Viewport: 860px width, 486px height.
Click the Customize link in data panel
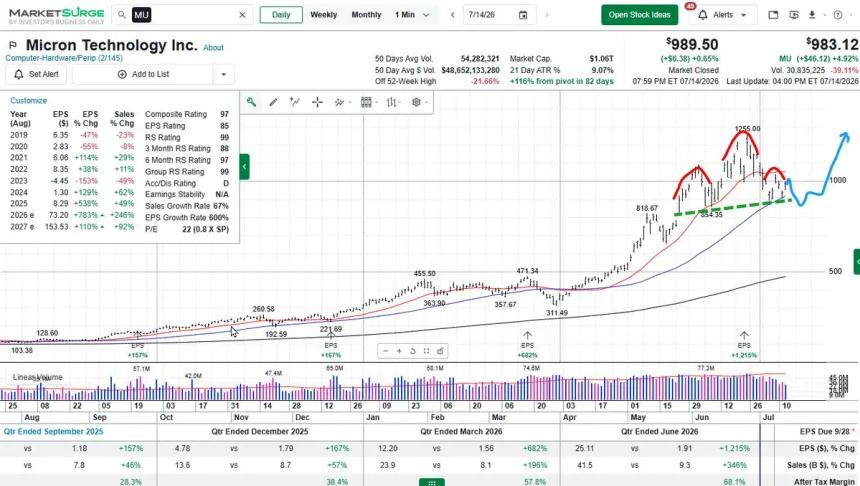(x=29, y=100)
